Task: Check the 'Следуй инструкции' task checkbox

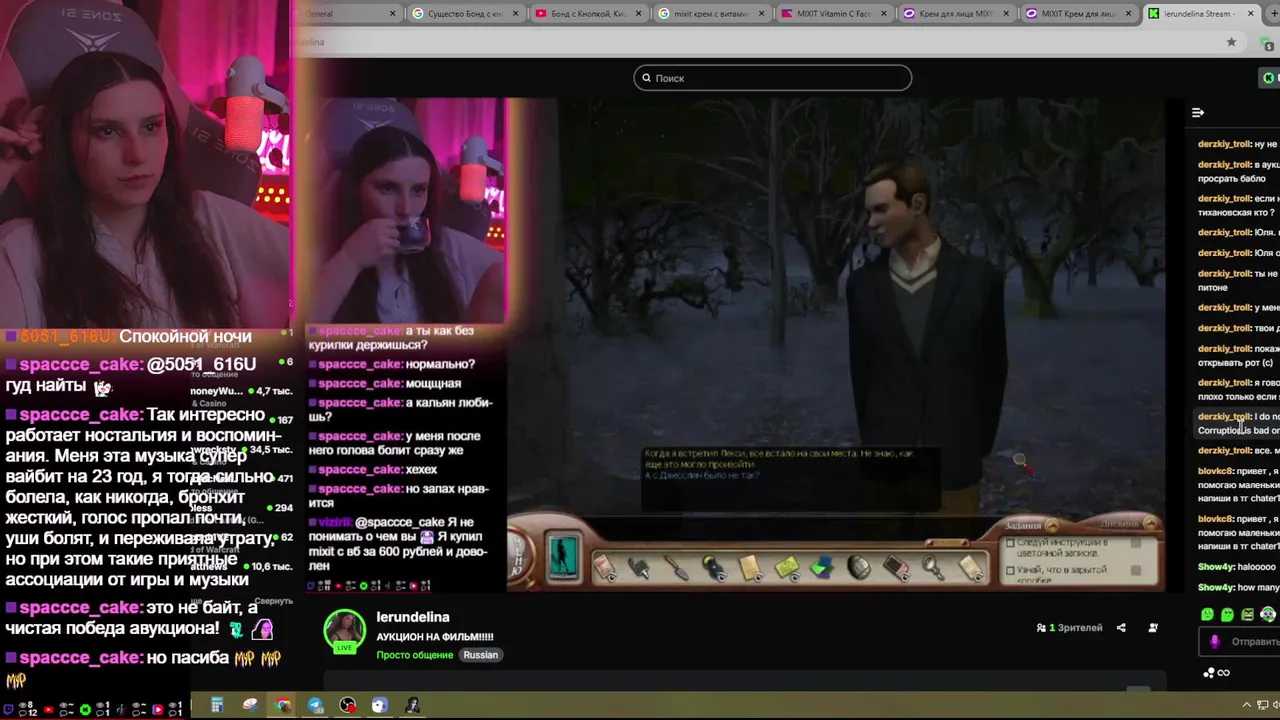Action: (1010, 544)
